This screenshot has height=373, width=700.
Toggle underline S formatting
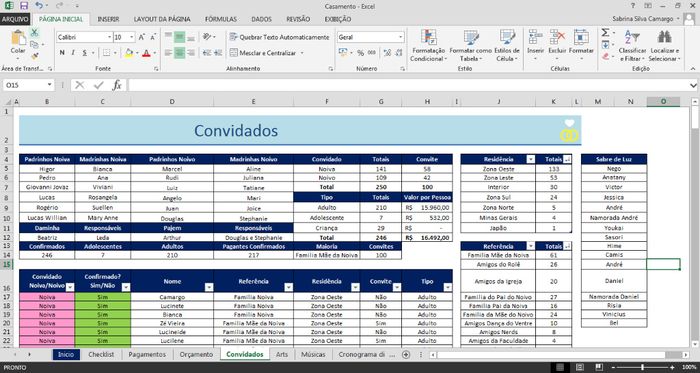point(83,53)
